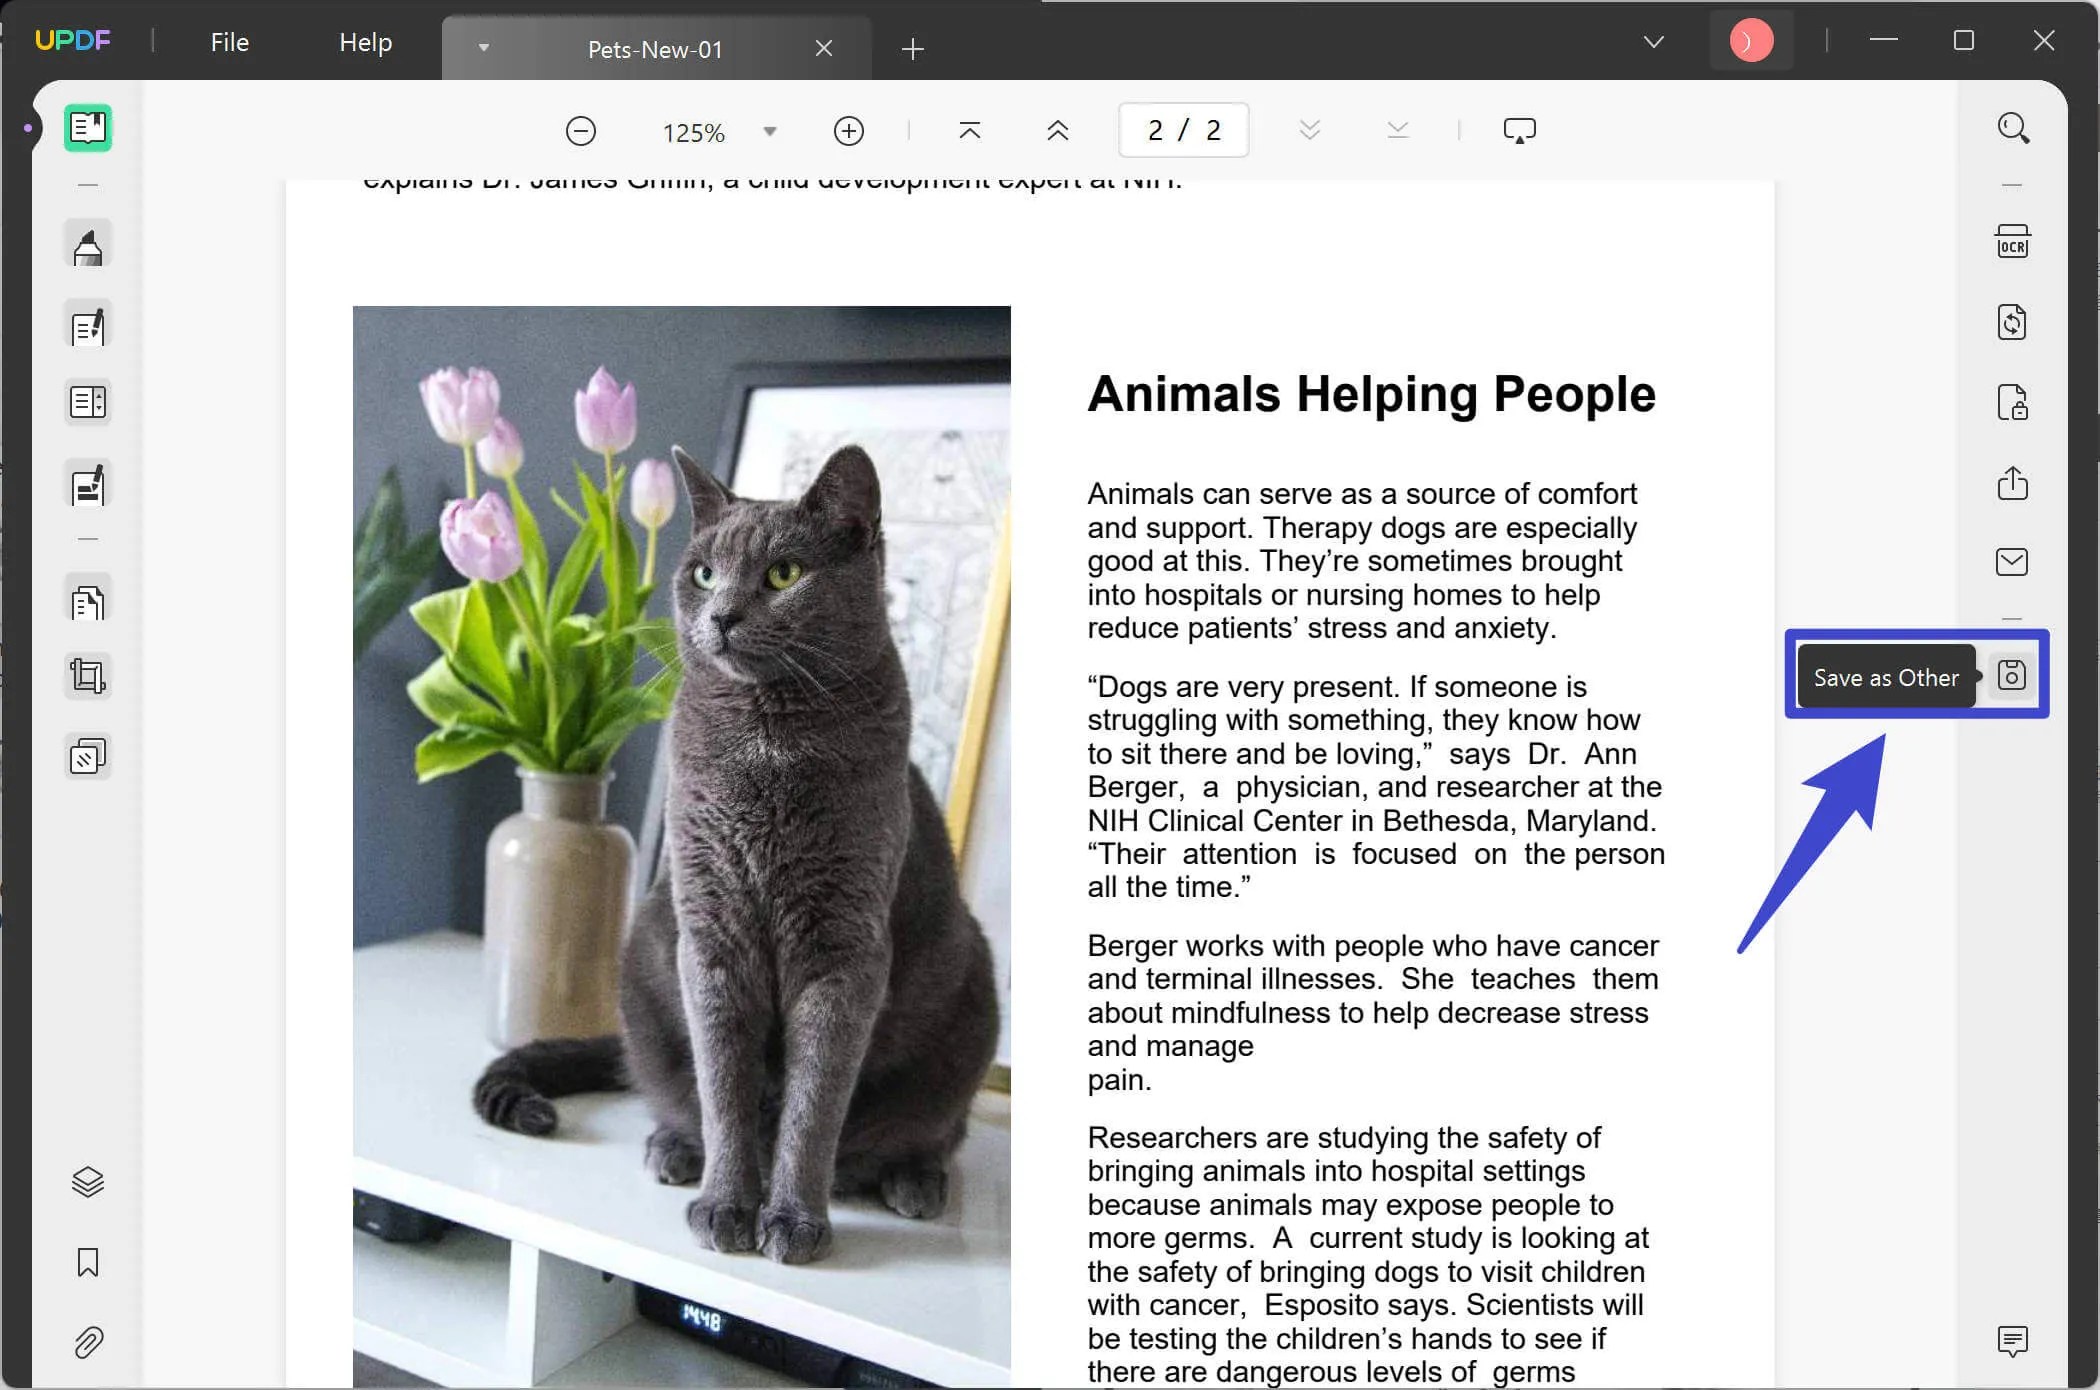Image resolution: width=2100 pixels, height=1390 pixels.
Task: Send file by email icon
Action: point(2012,562)
